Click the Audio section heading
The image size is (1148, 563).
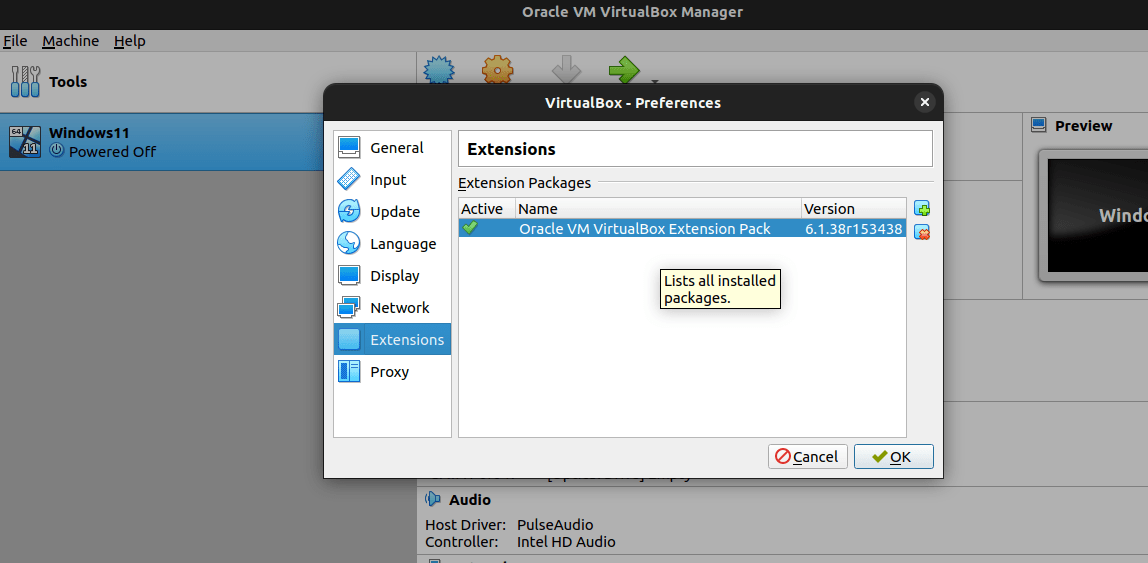click(469, 499)
